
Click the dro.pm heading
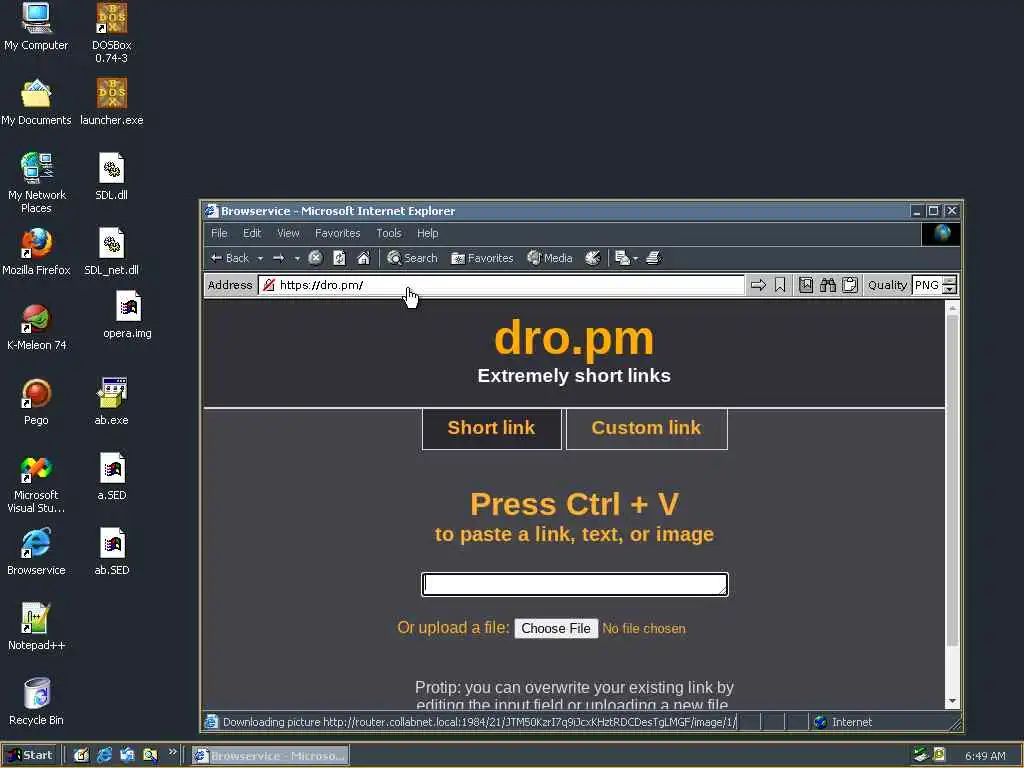574,338
